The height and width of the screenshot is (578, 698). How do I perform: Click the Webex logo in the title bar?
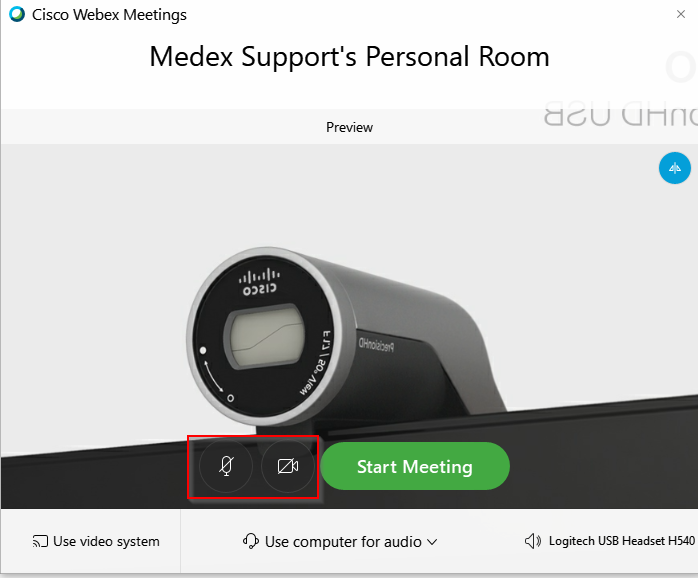pyautogui.click(x=17, y=14)
